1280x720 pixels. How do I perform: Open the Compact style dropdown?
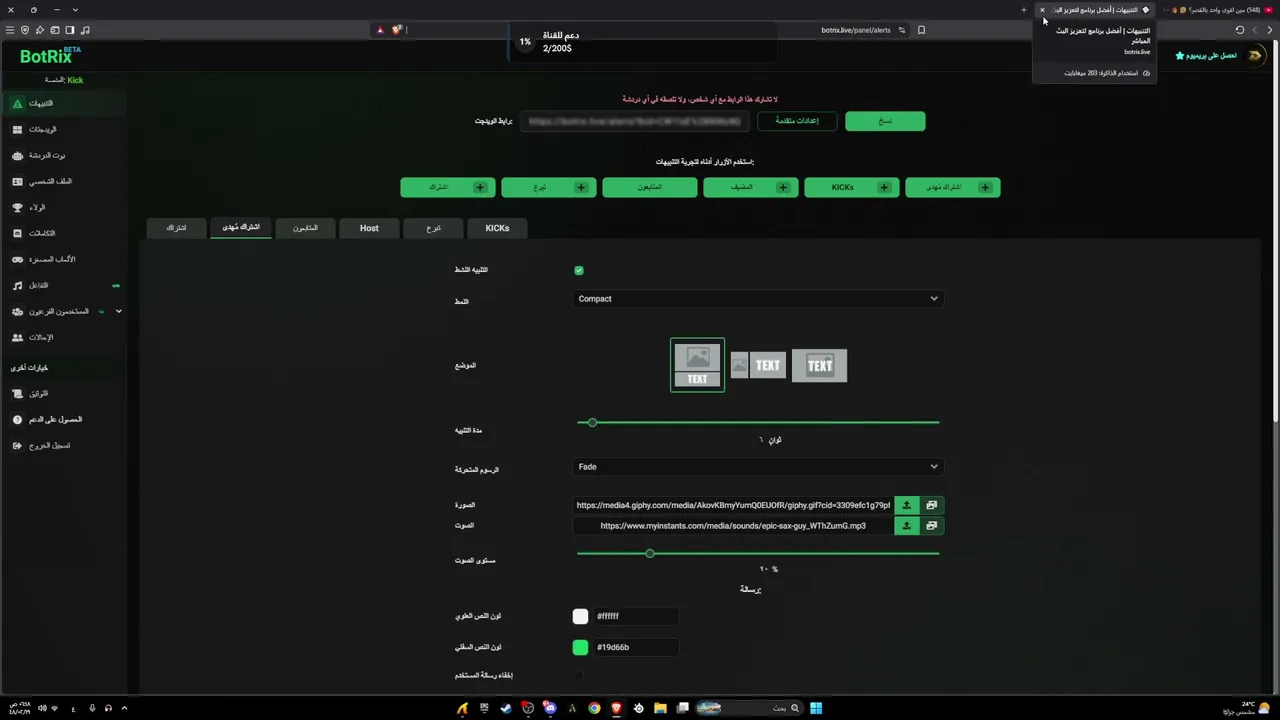tap(758, 298)
